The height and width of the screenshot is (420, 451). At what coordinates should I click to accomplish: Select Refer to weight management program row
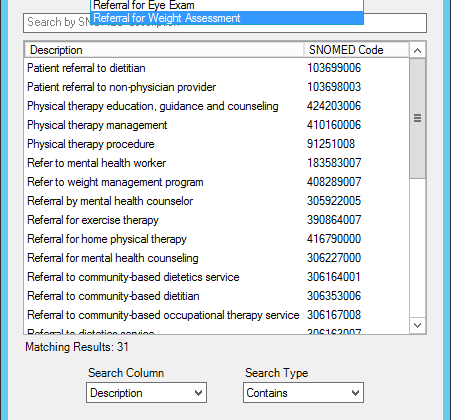[x=217, y=182]
